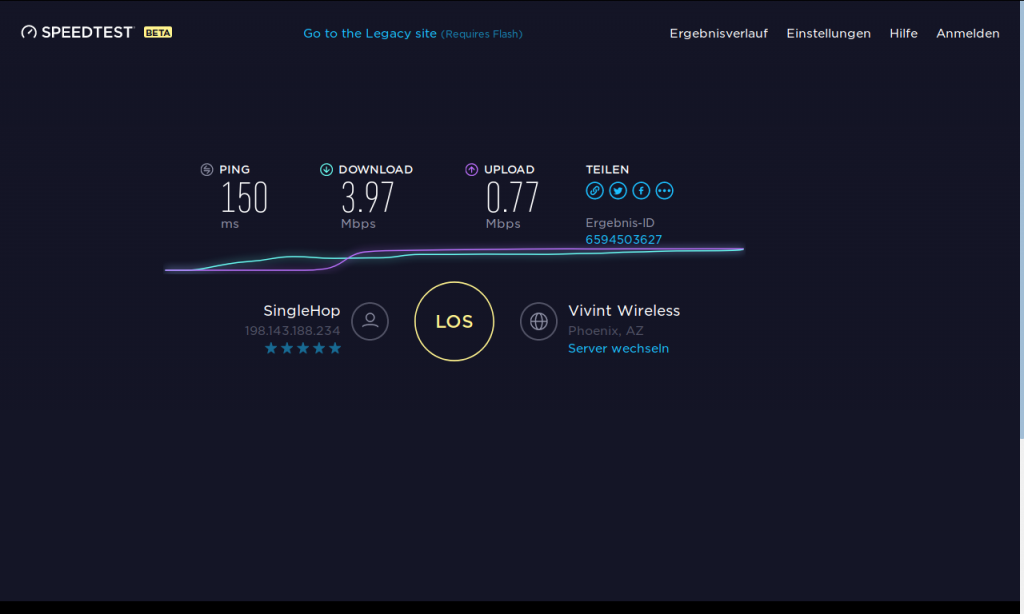Image resolution: width=1024 pixels, height=614 pixels.
Task: Open Go to the Legacy site link
Action: pos(413,33)
